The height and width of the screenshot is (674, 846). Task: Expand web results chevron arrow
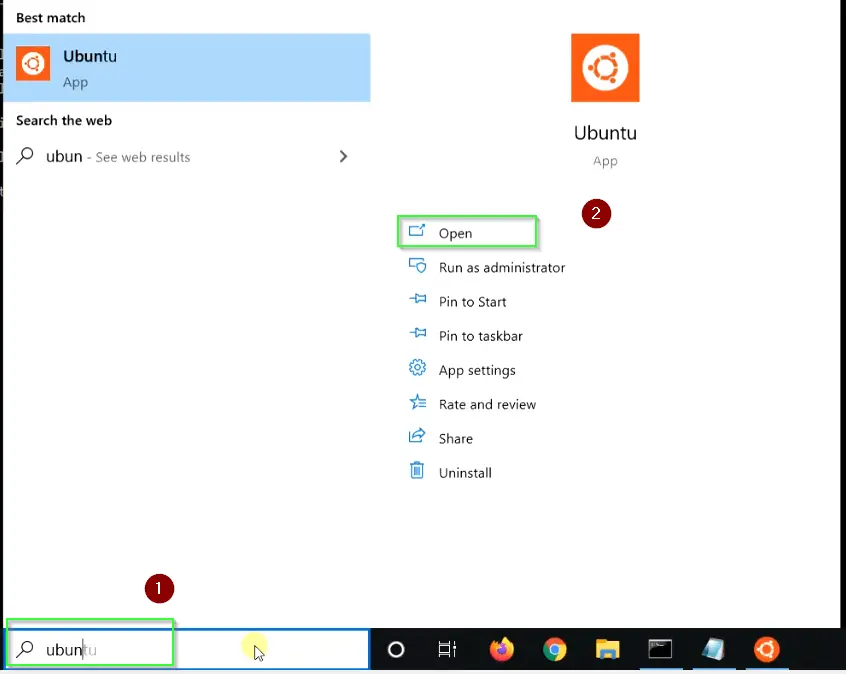[343, 156]
